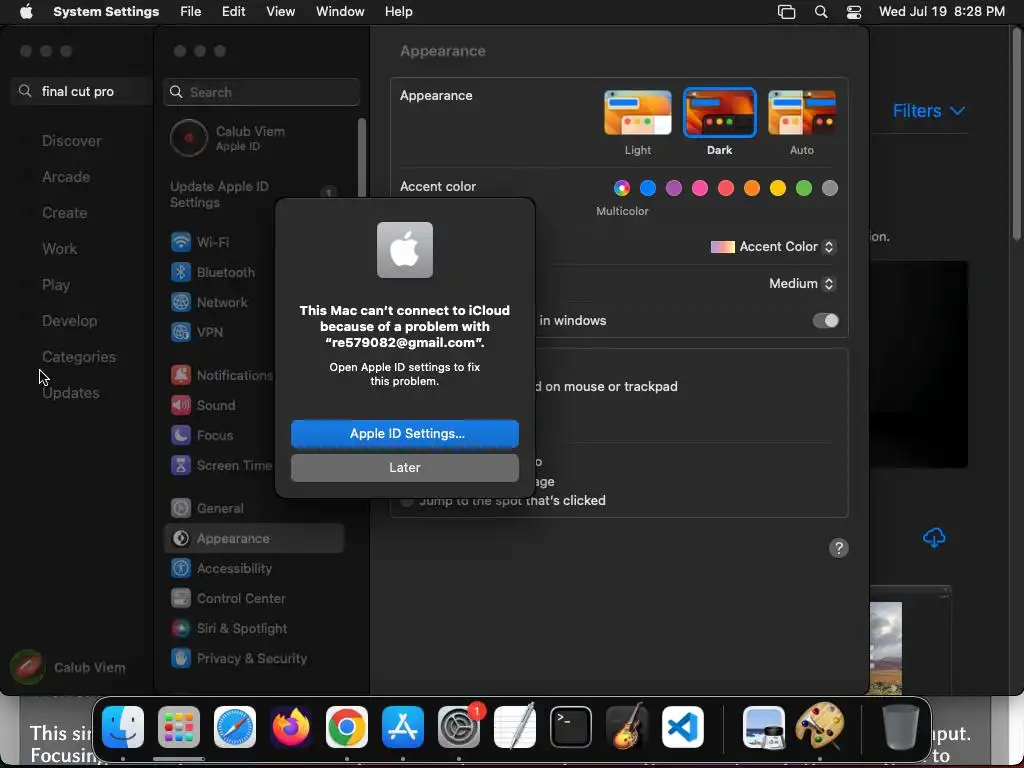Viewport: 1024px width, 768px height.
Task: Open the Edit menu
Action: click(x=233, y=12)
